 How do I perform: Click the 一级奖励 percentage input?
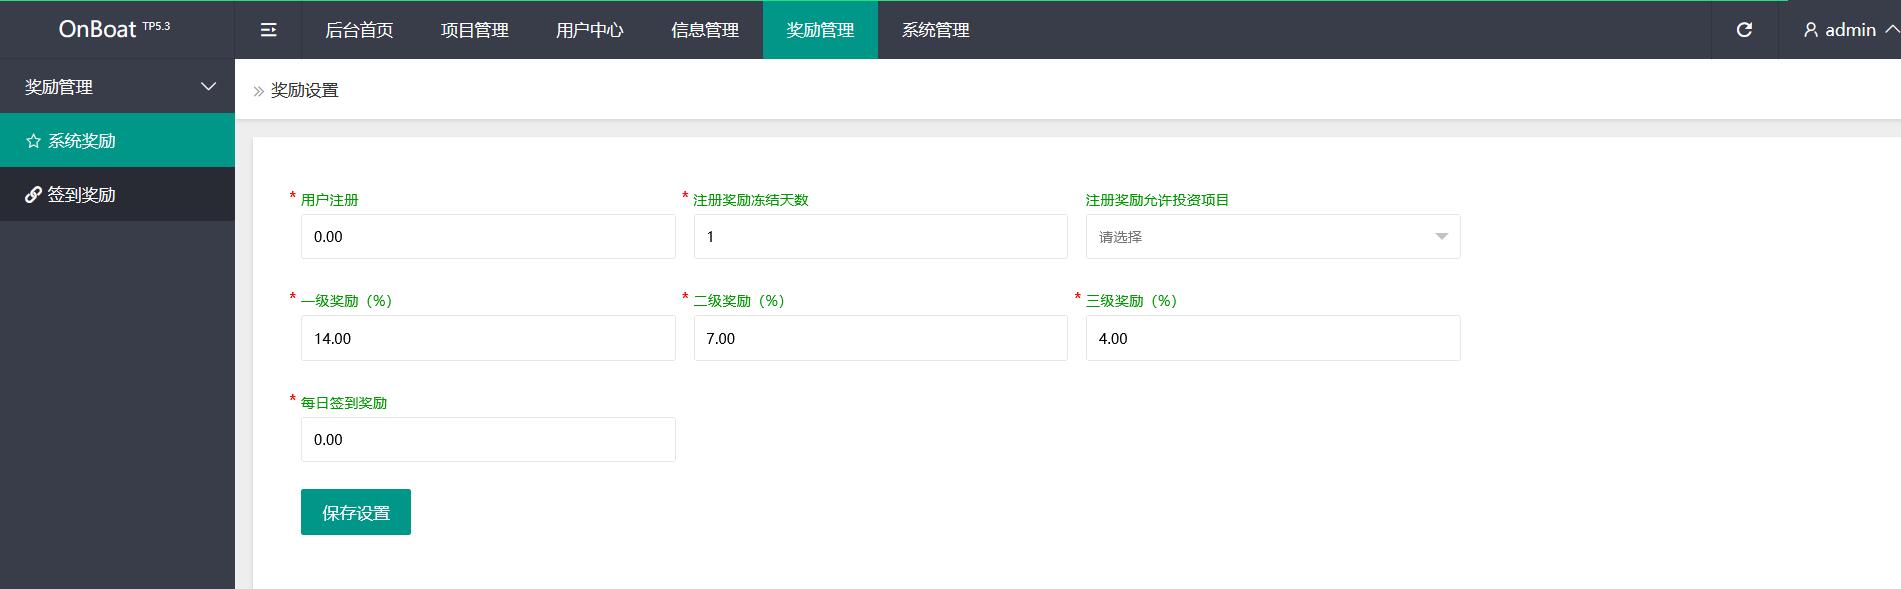coord(488,338)
